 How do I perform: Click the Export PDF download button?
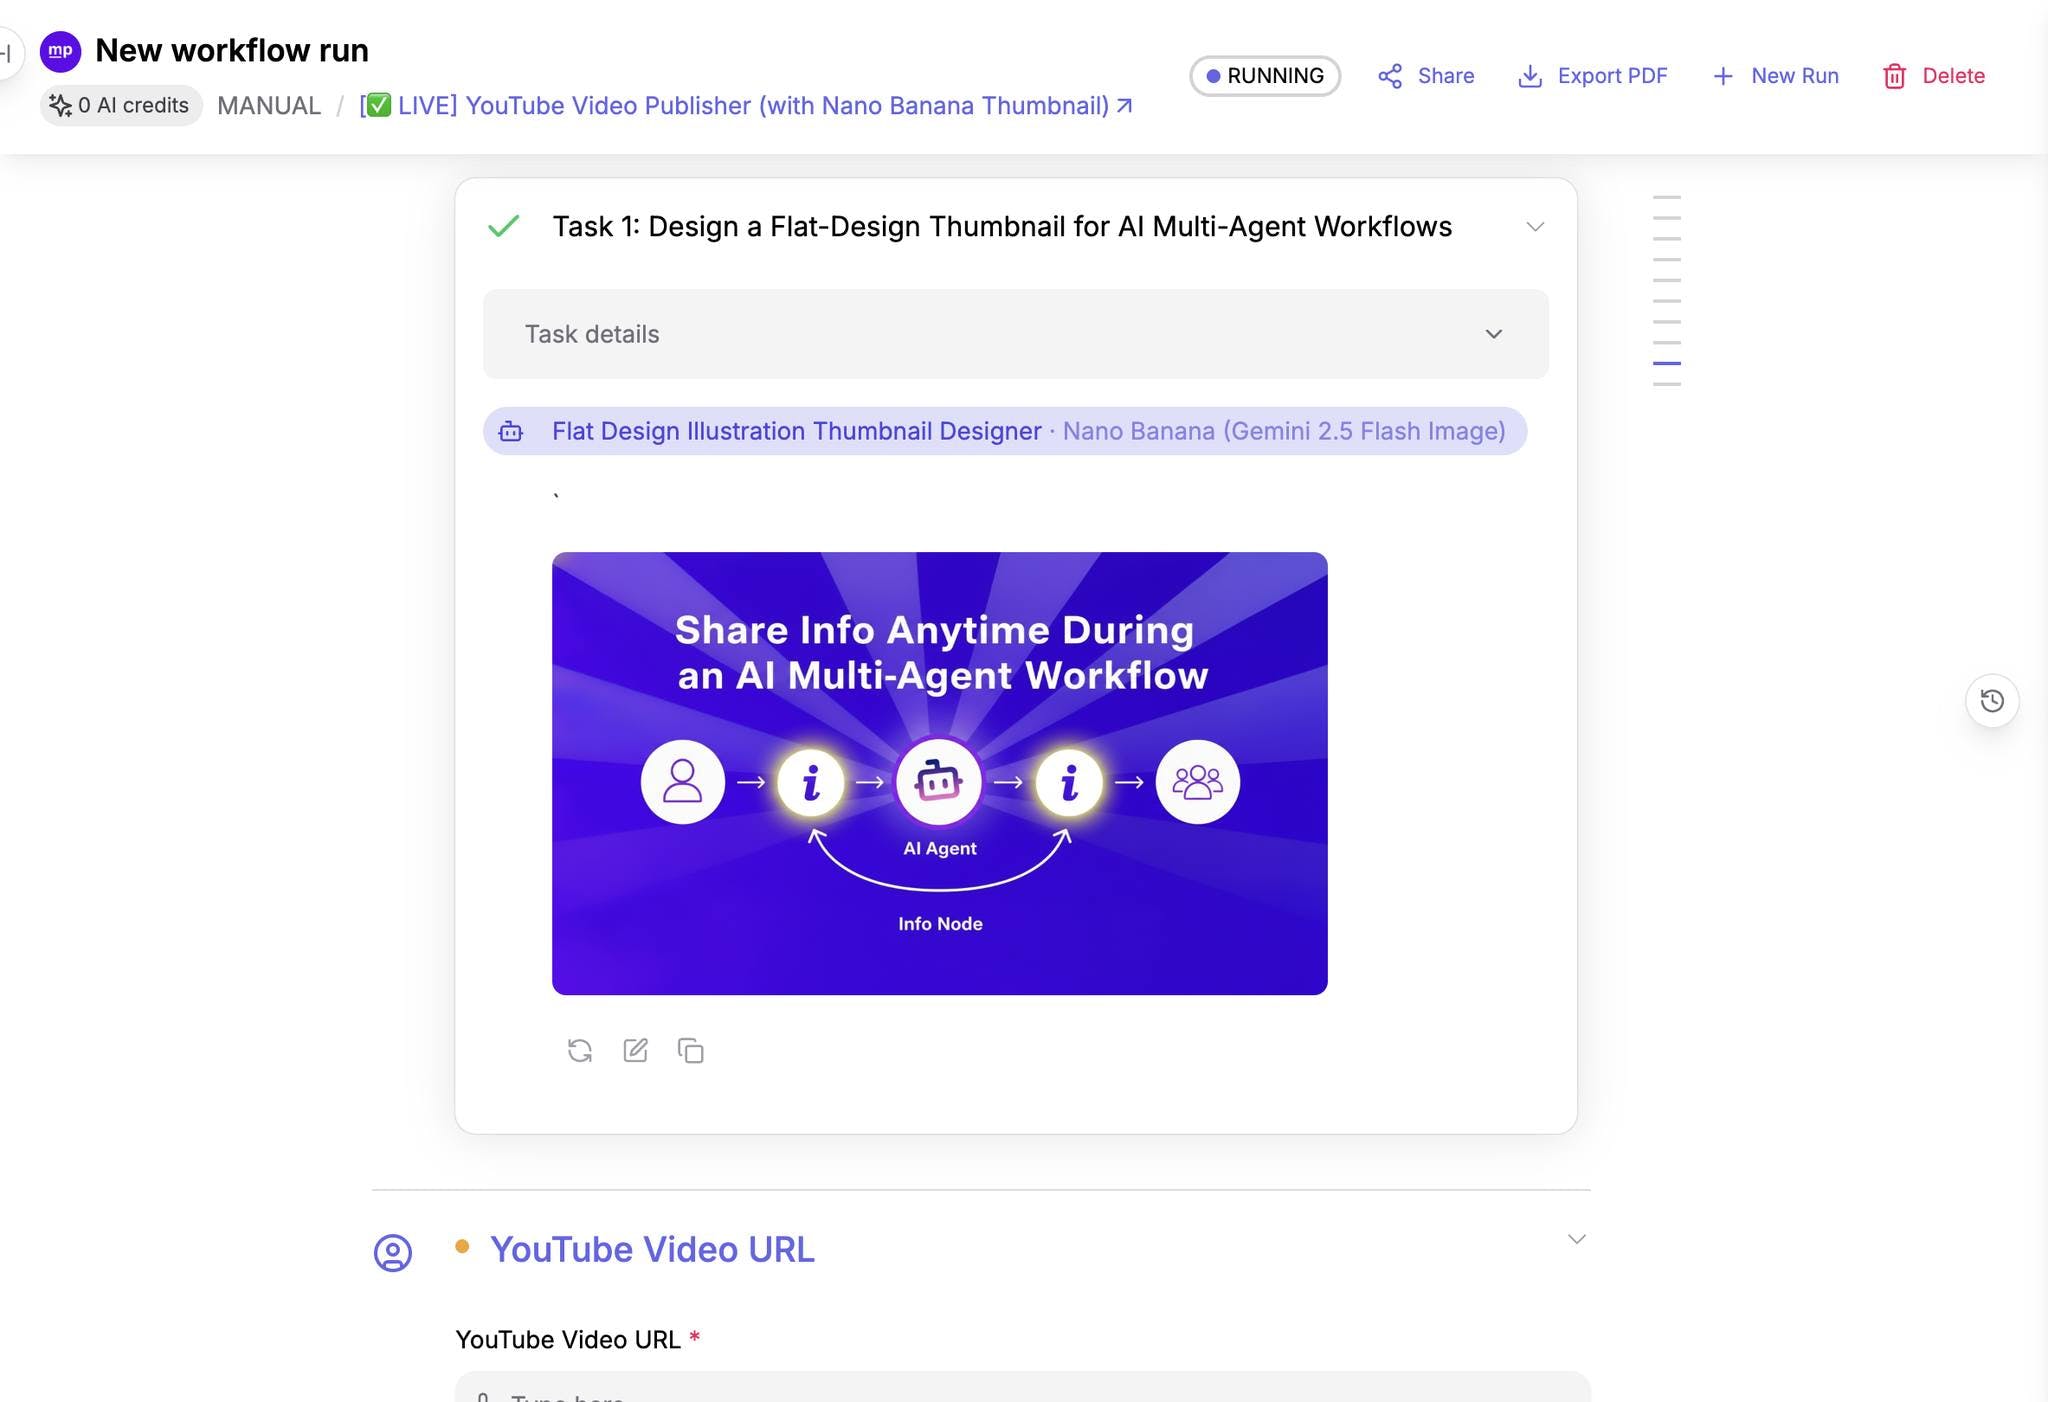(1593, 76)
